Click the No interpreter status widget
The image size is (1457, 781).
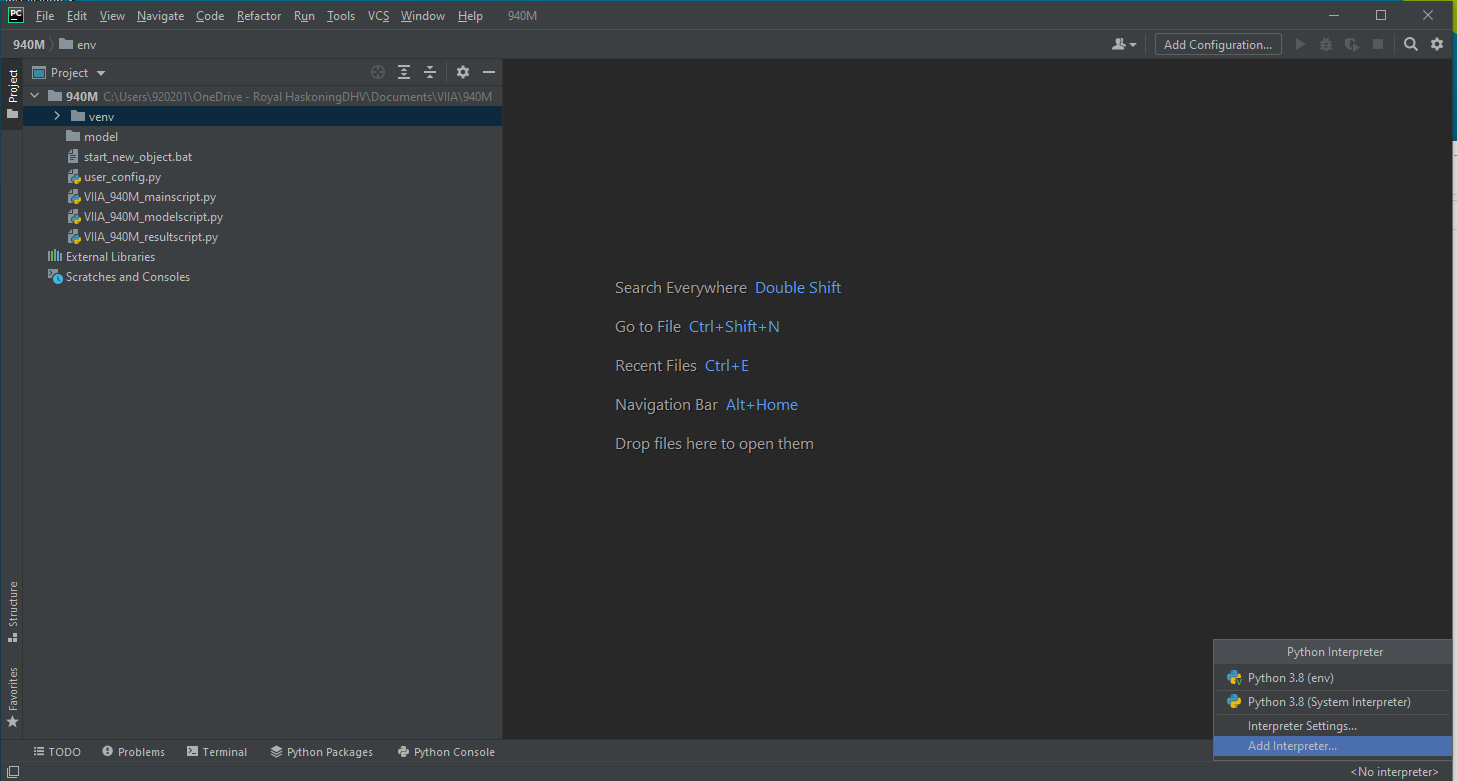coord(1394,772)
